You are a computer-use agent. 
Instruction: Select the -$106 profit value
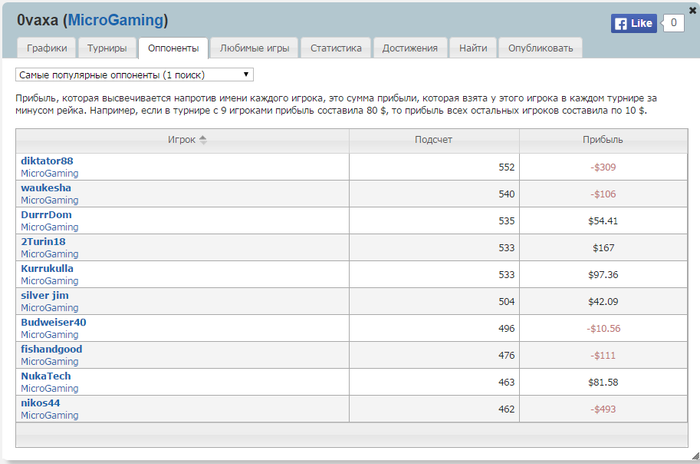point(603,194)
